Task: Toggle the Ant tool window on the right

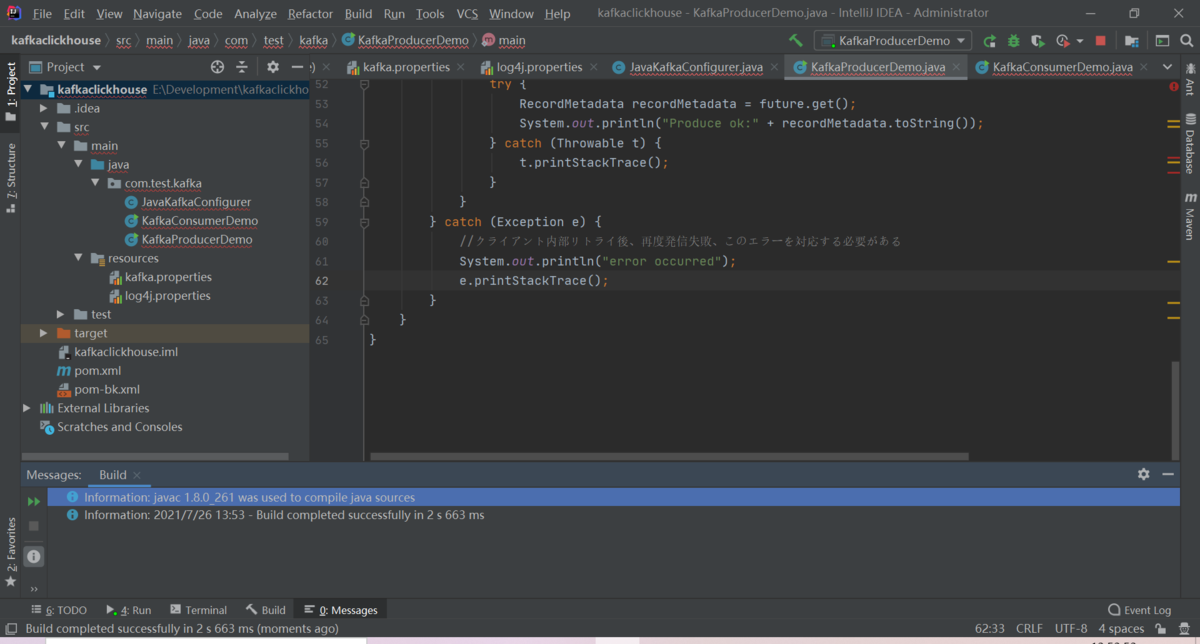Action: [1190, 79]
